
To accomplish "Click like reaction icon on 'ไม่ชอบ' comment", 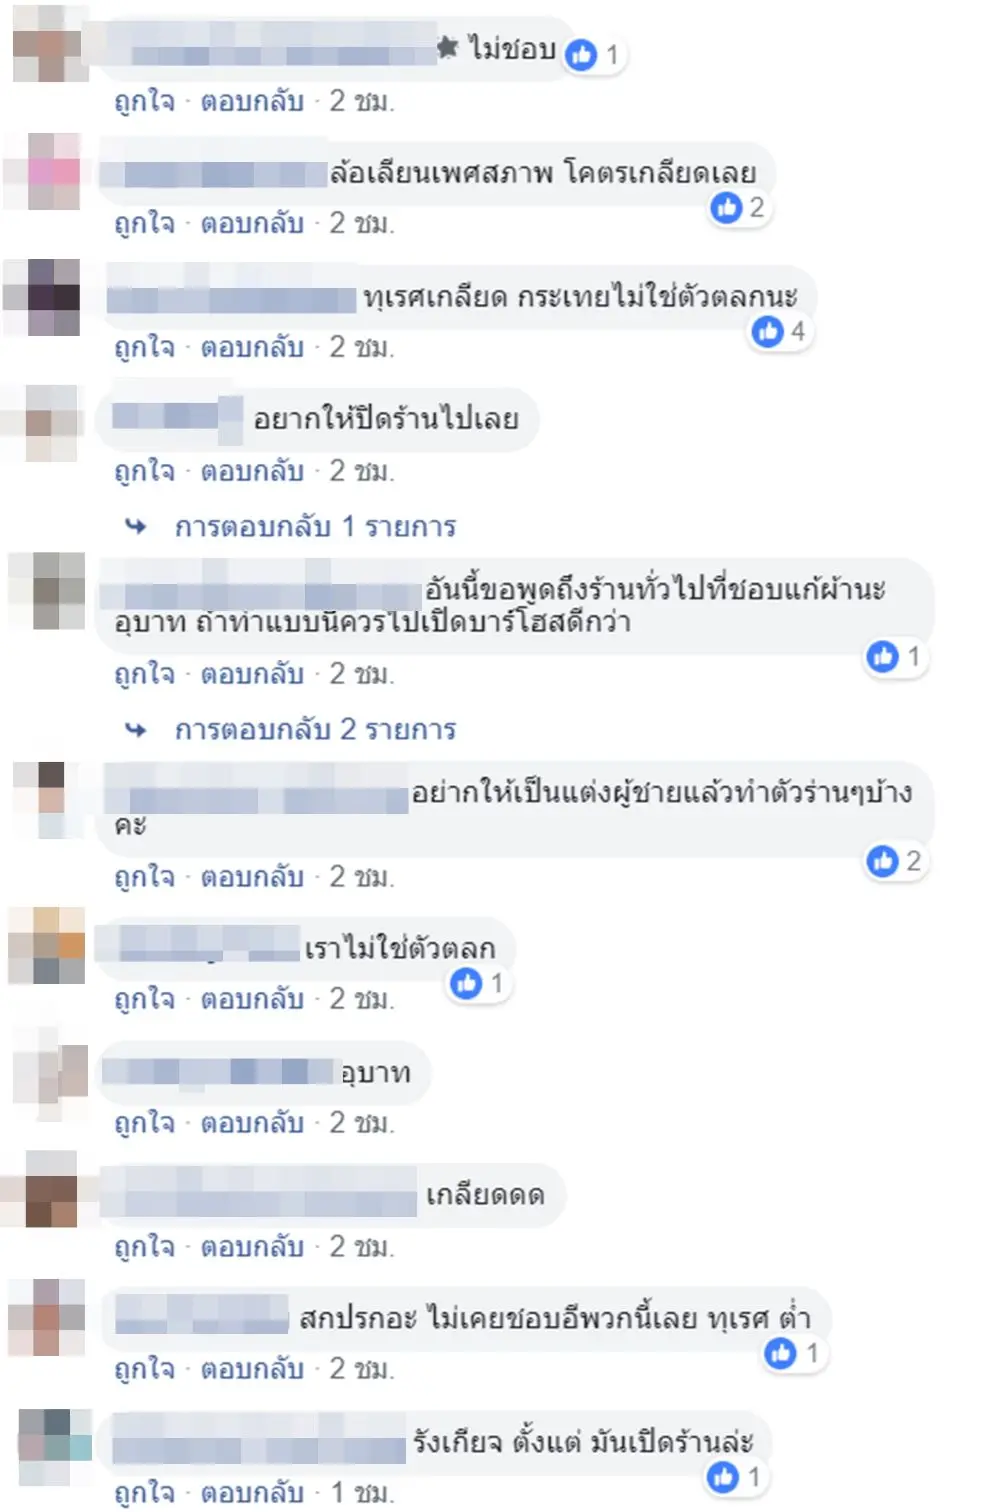I will click(x=581, y=54).
